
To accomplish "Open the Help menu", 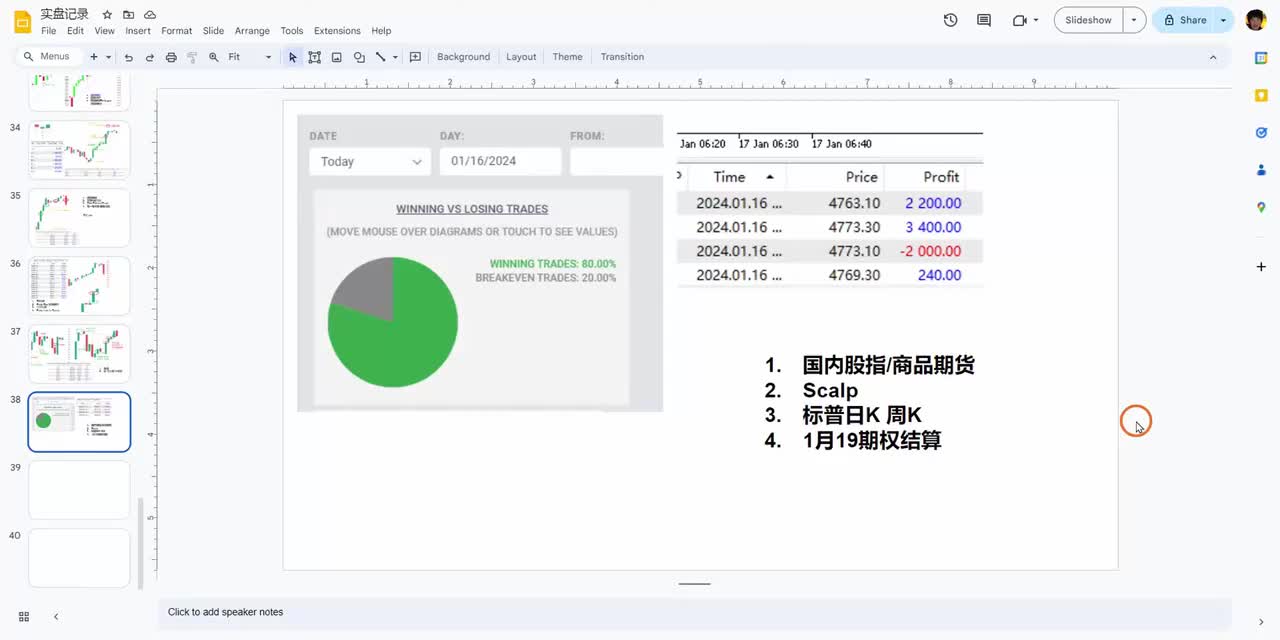I will pos(381,31).
